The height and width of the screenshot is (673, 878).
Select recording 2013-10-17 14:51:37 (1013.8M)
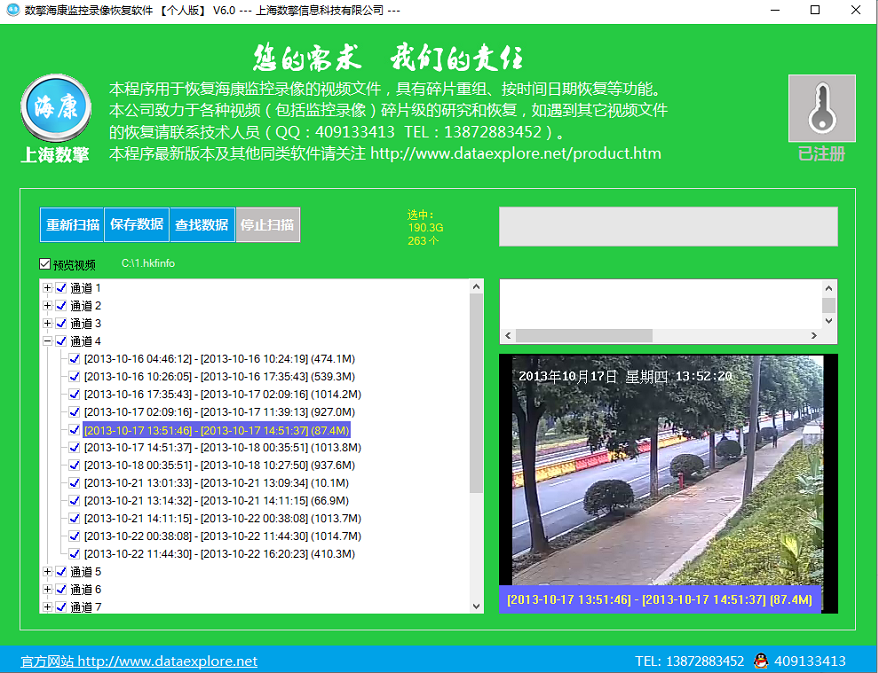(222, 447)
